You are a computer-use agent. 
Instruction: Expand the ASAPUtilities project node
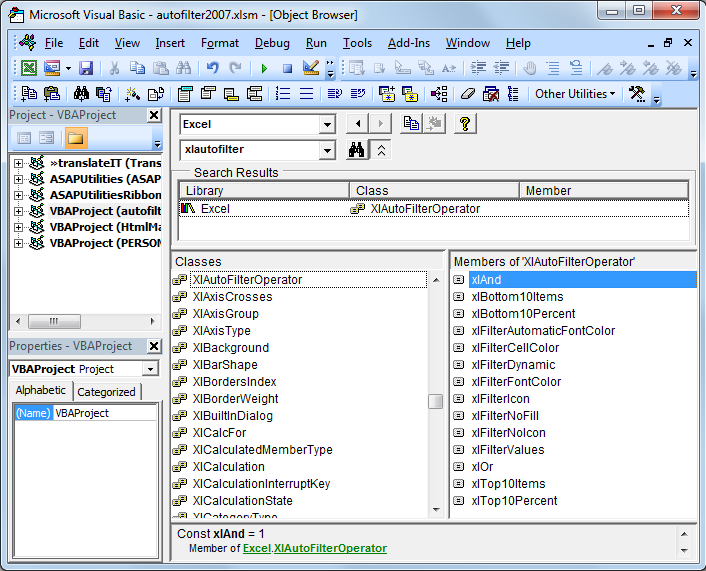18,179
